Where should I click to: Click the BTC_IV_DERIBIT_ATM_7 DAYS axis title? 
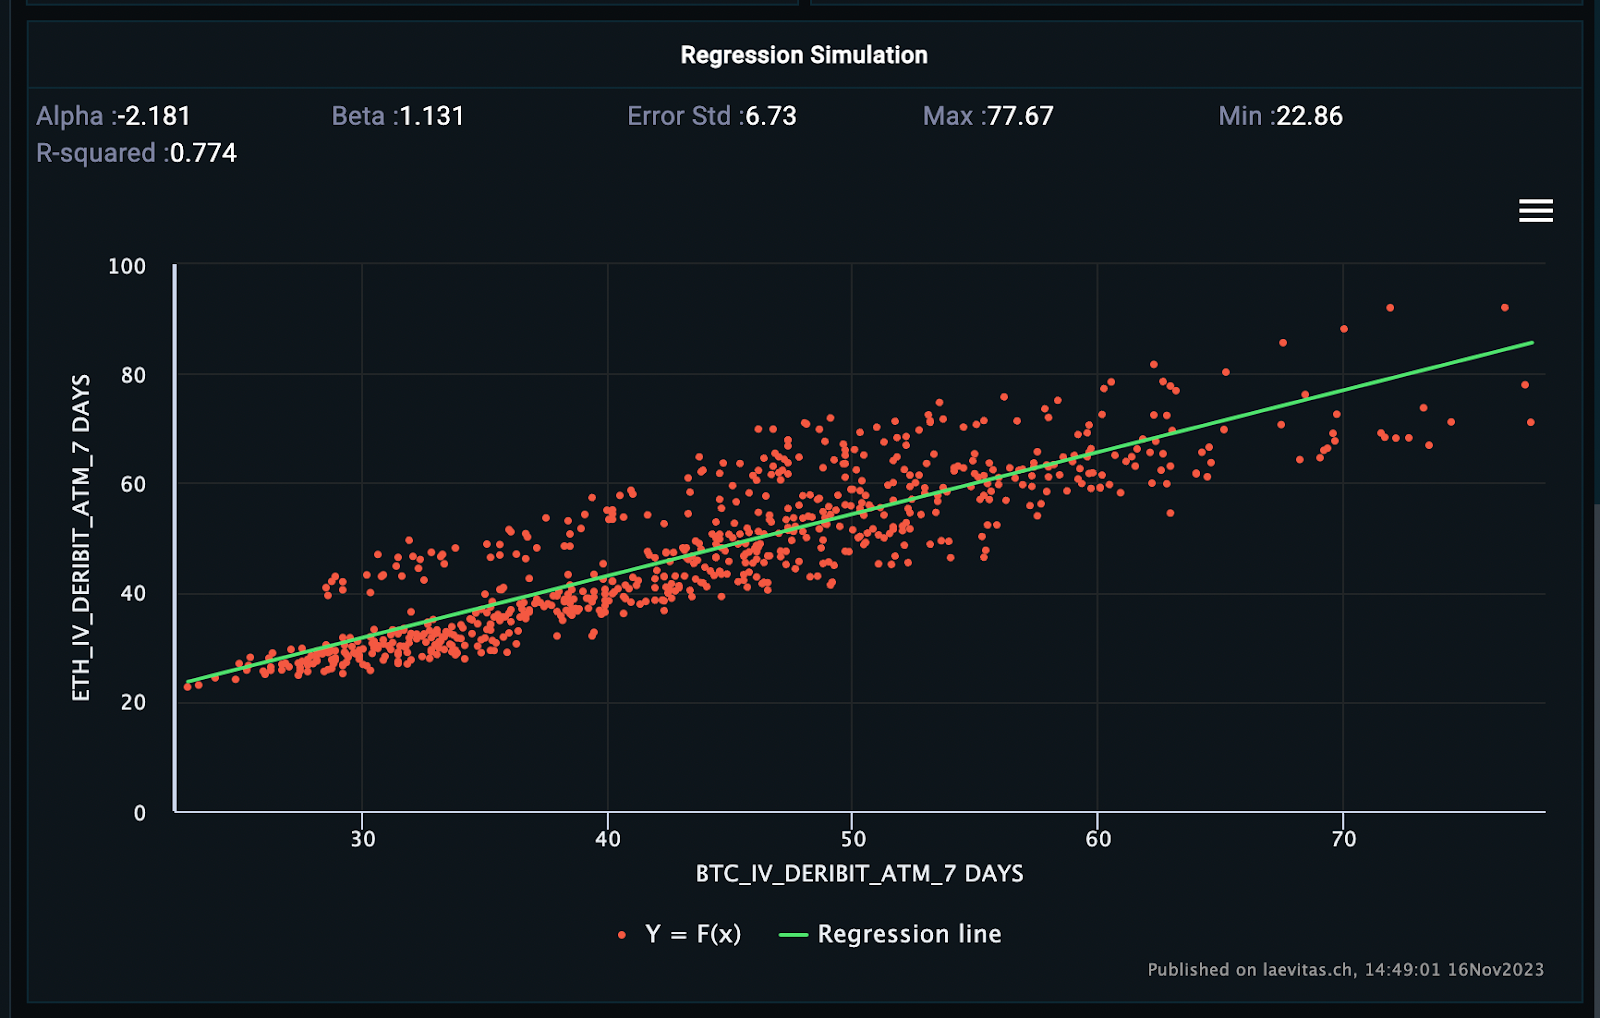pyautogui.click(x=860, y=874)
